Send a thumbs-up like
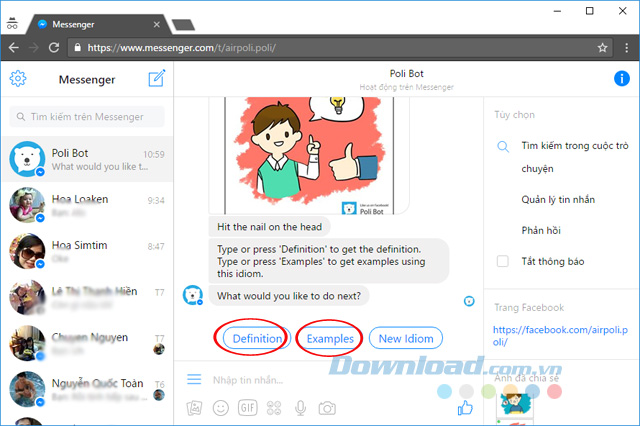This screenshot has width=640, height=426. pos(464,407)
